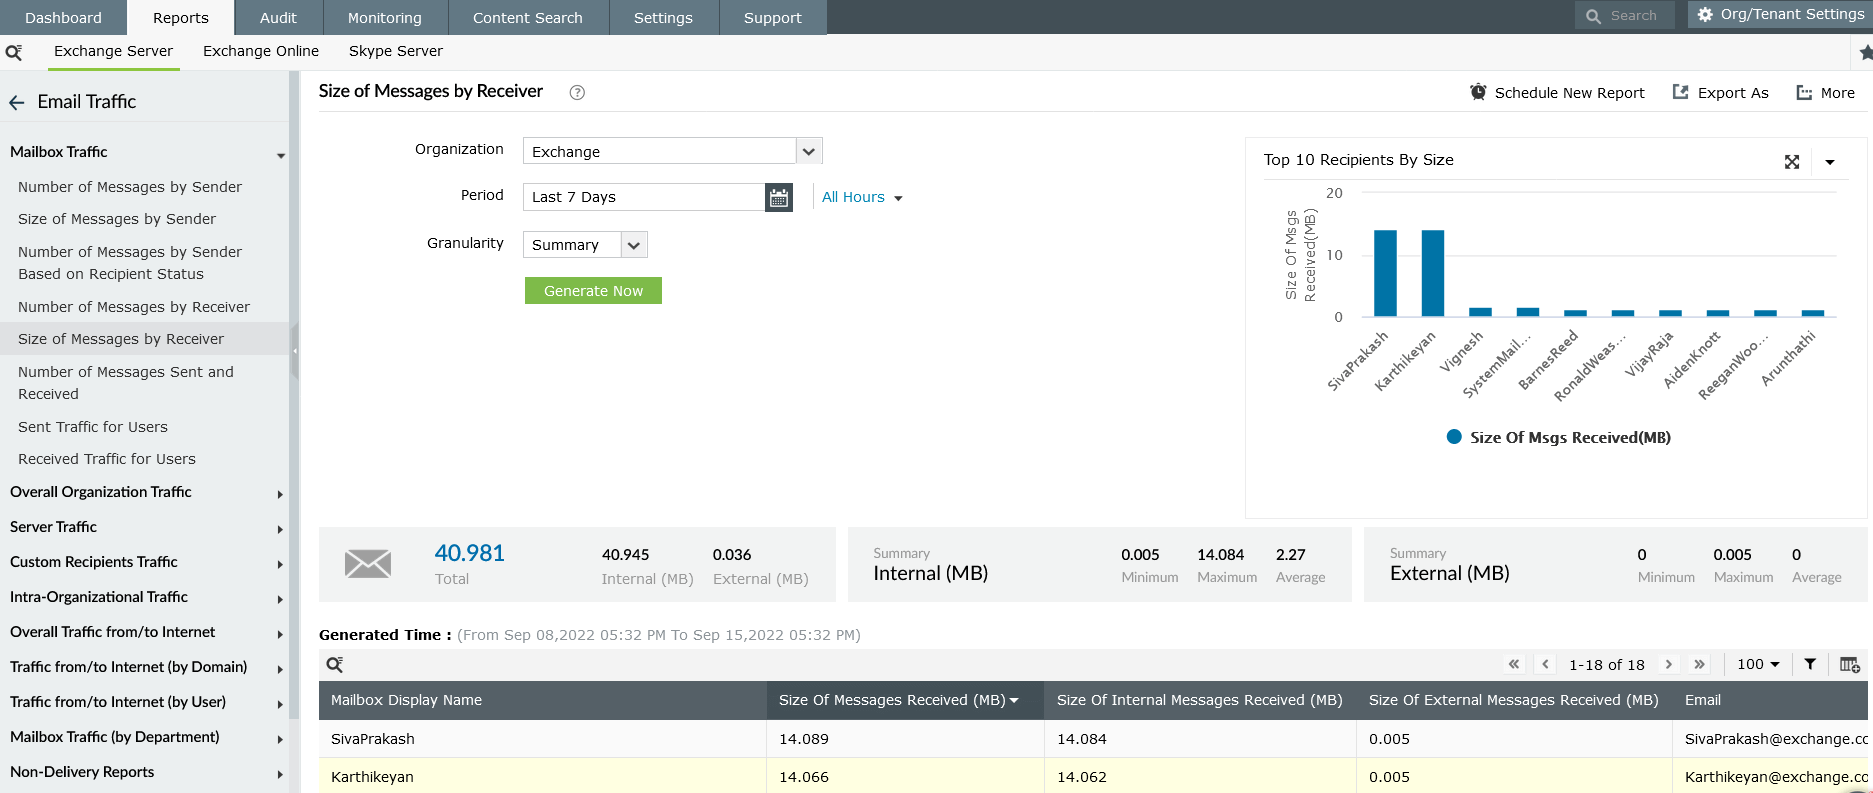1873x793 pixels.
Task: Switch to Exchange Online tab
Action: click(x=261, y=51)
